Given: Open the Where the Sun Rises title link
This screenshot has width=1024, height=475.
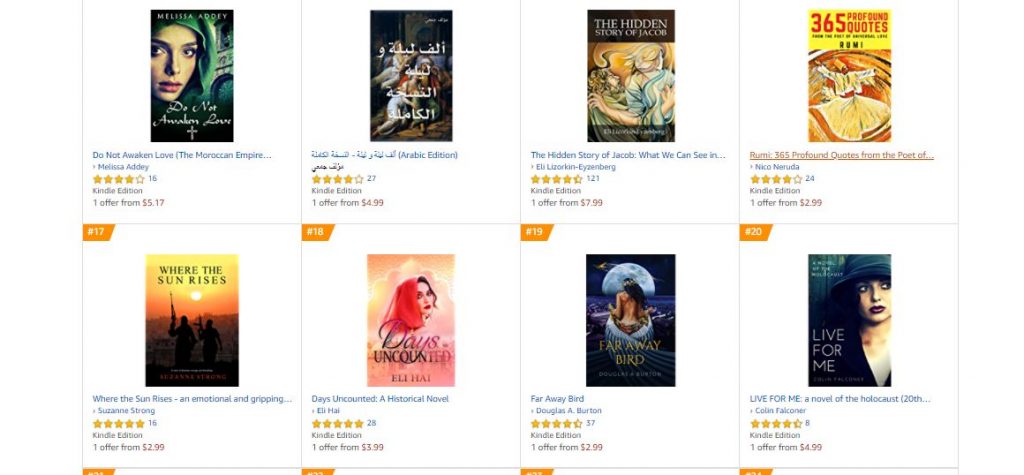Looking at the screenshot, I should click(192, 399).
